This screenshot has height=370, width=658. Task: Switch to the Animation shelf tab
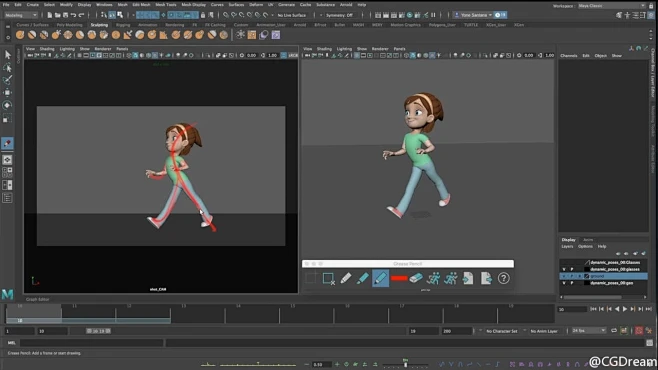coord(148,25)
